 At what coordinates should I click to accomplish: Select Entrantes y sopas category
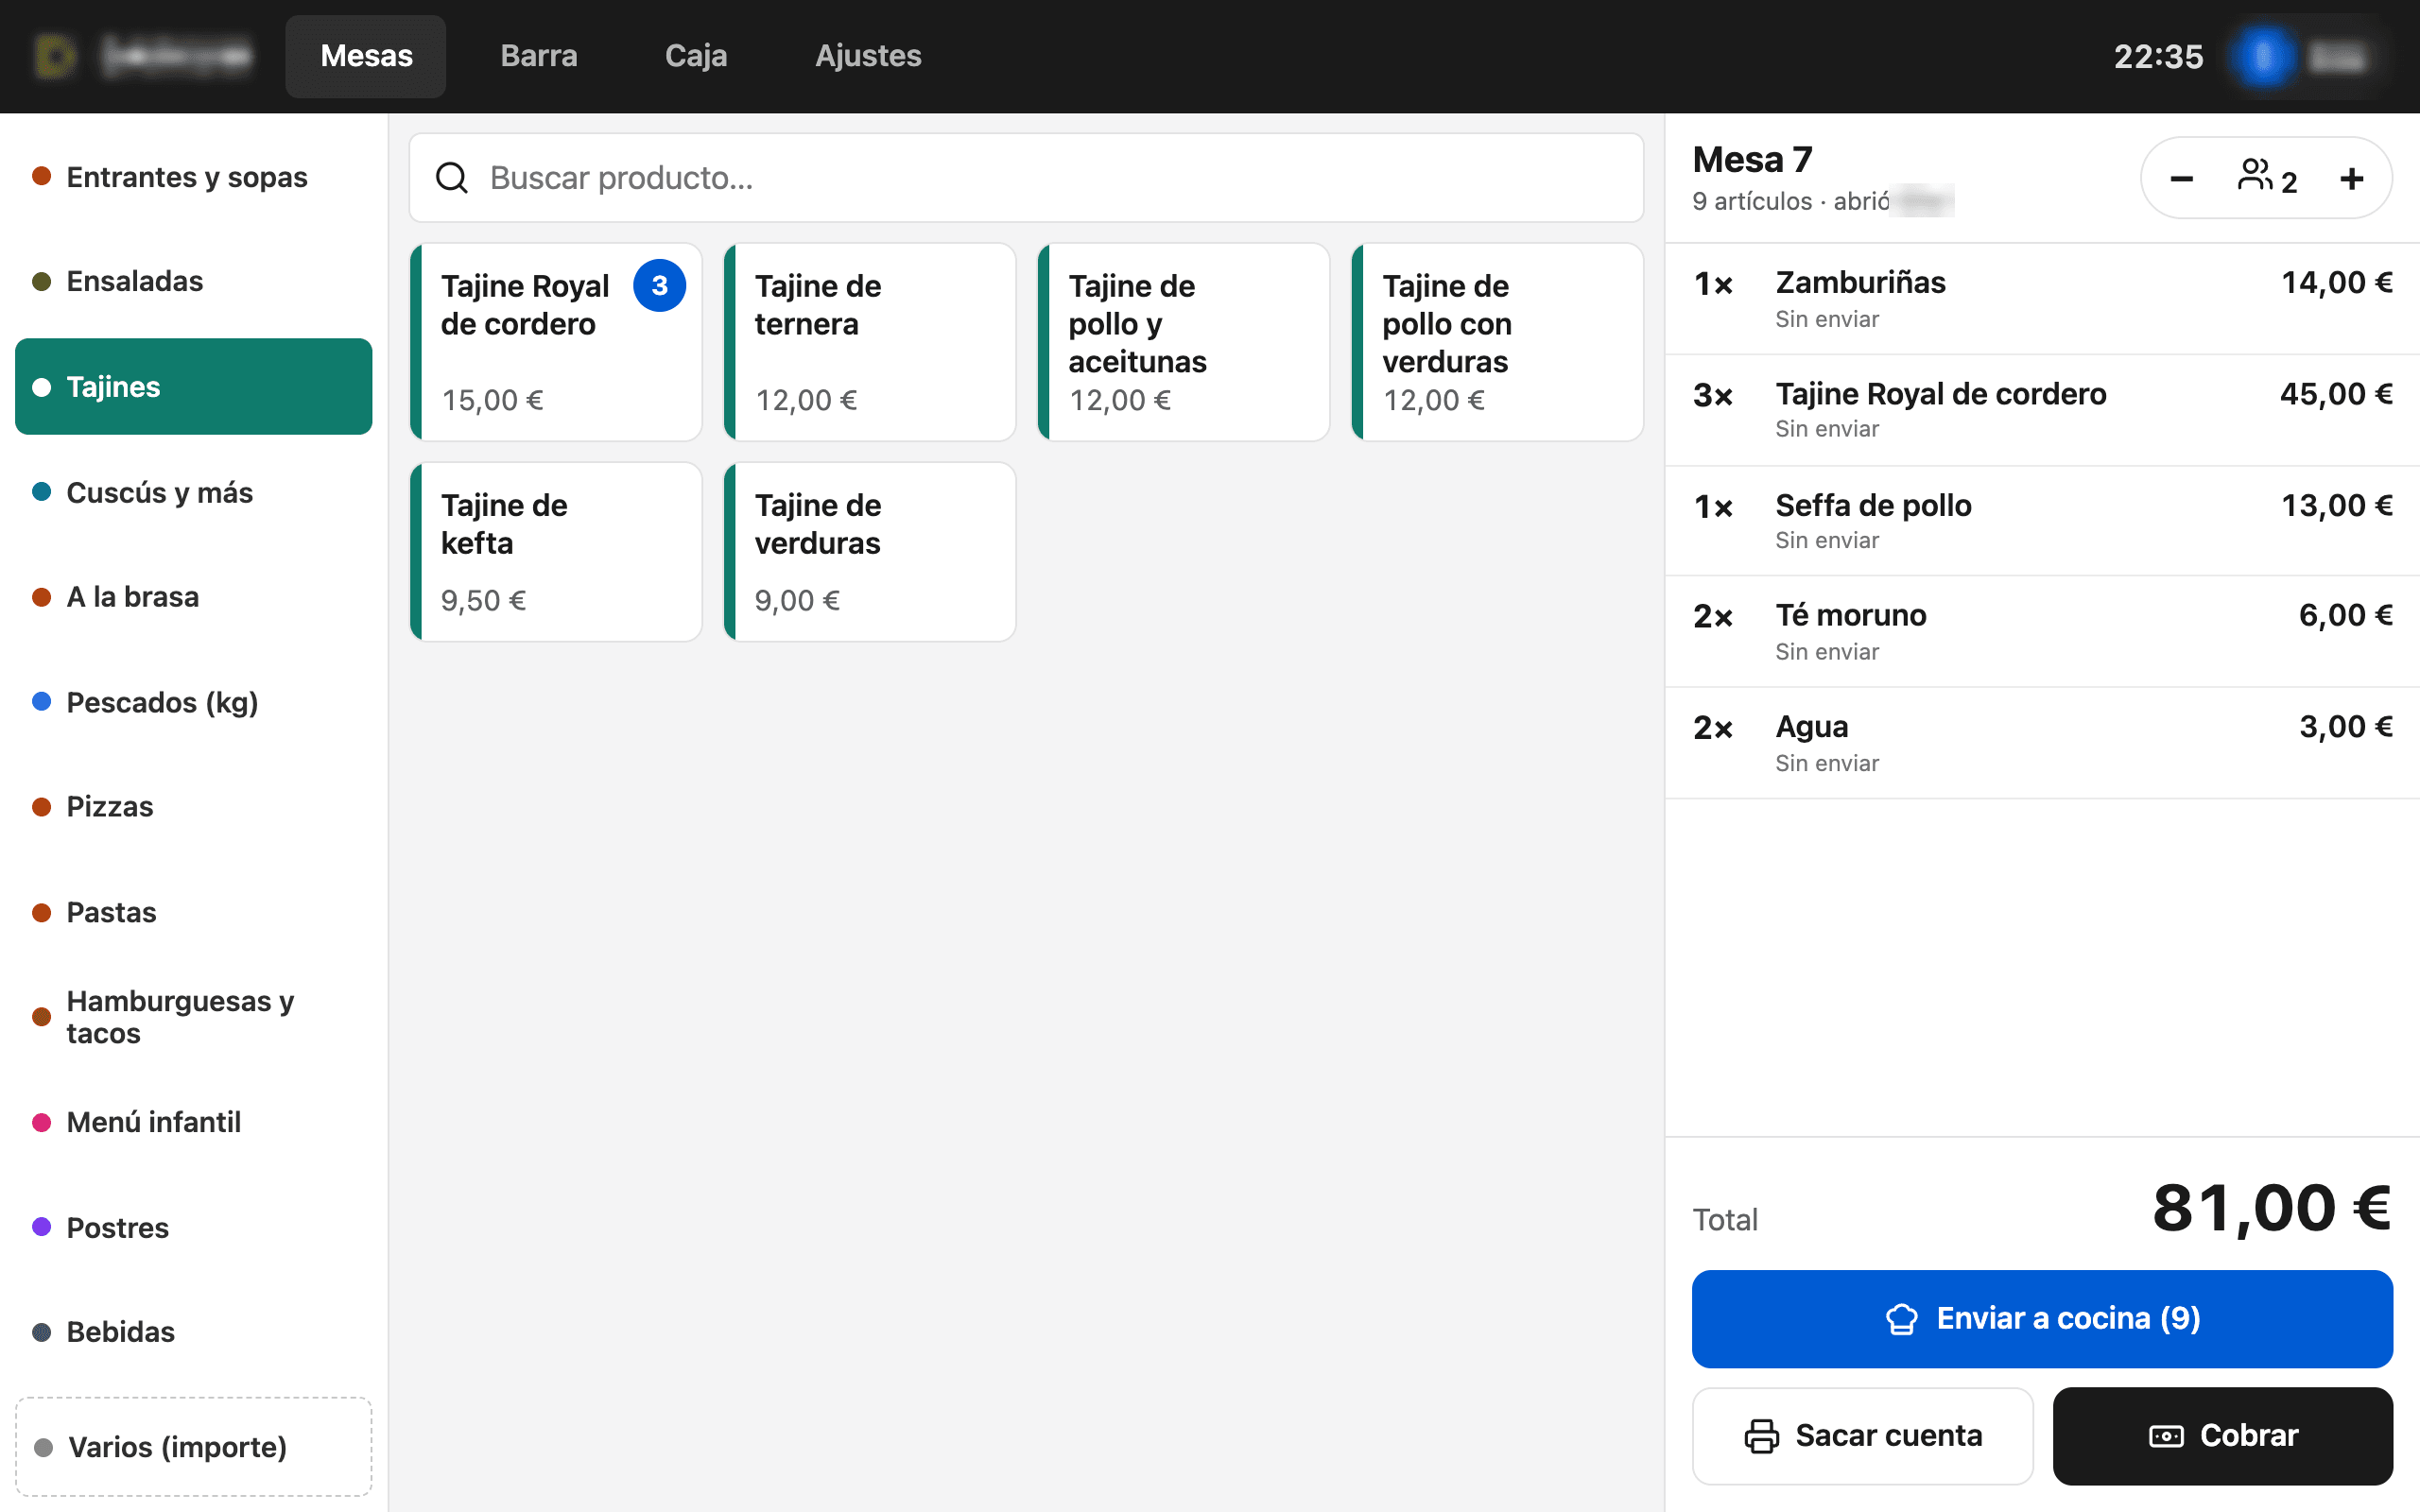click(x=194, y=177)
